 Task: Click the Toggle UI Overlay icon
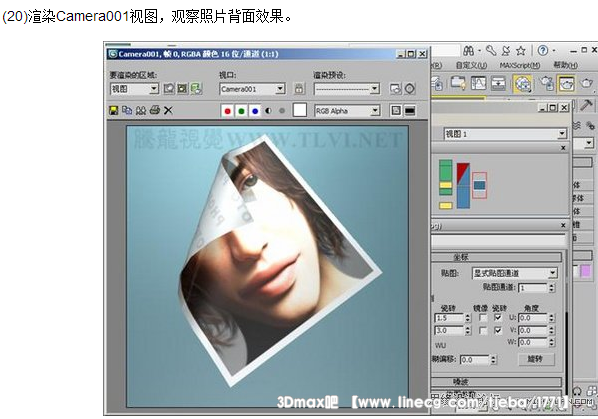(x=396, y=111)
